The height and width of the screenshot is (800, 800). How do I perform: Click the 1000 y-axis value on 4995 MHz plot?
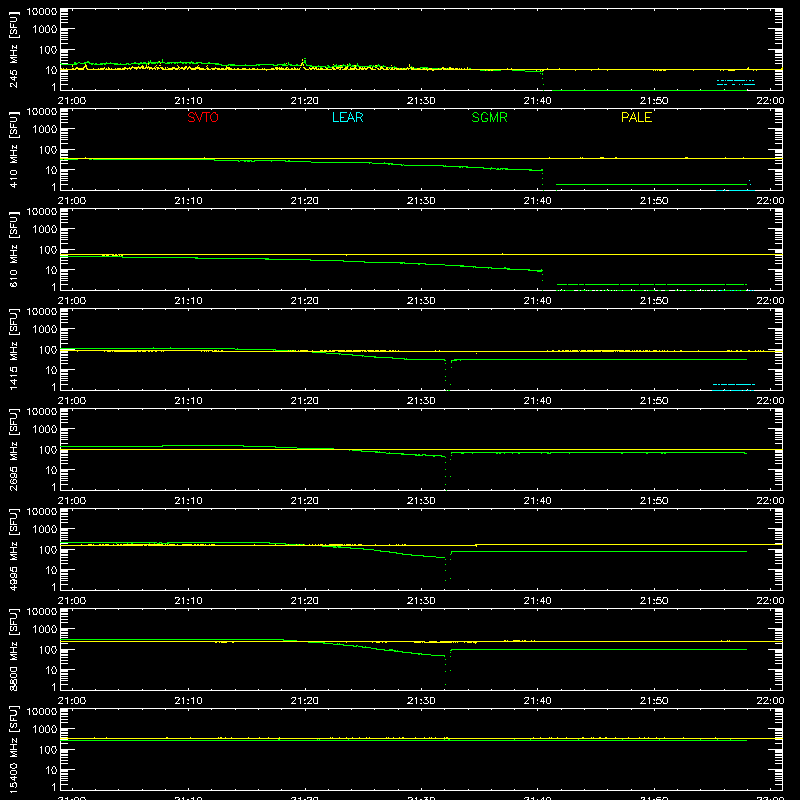click(x=45, y=530)
